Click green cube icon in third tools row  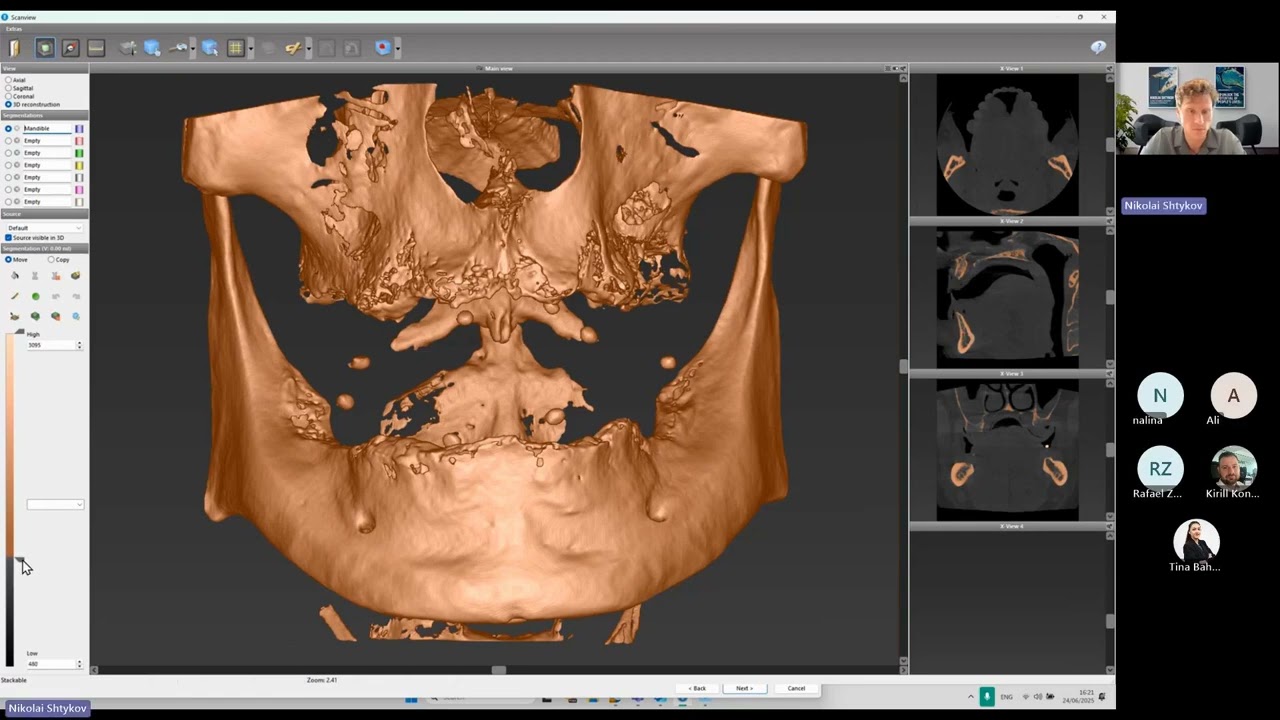point(35,316)
